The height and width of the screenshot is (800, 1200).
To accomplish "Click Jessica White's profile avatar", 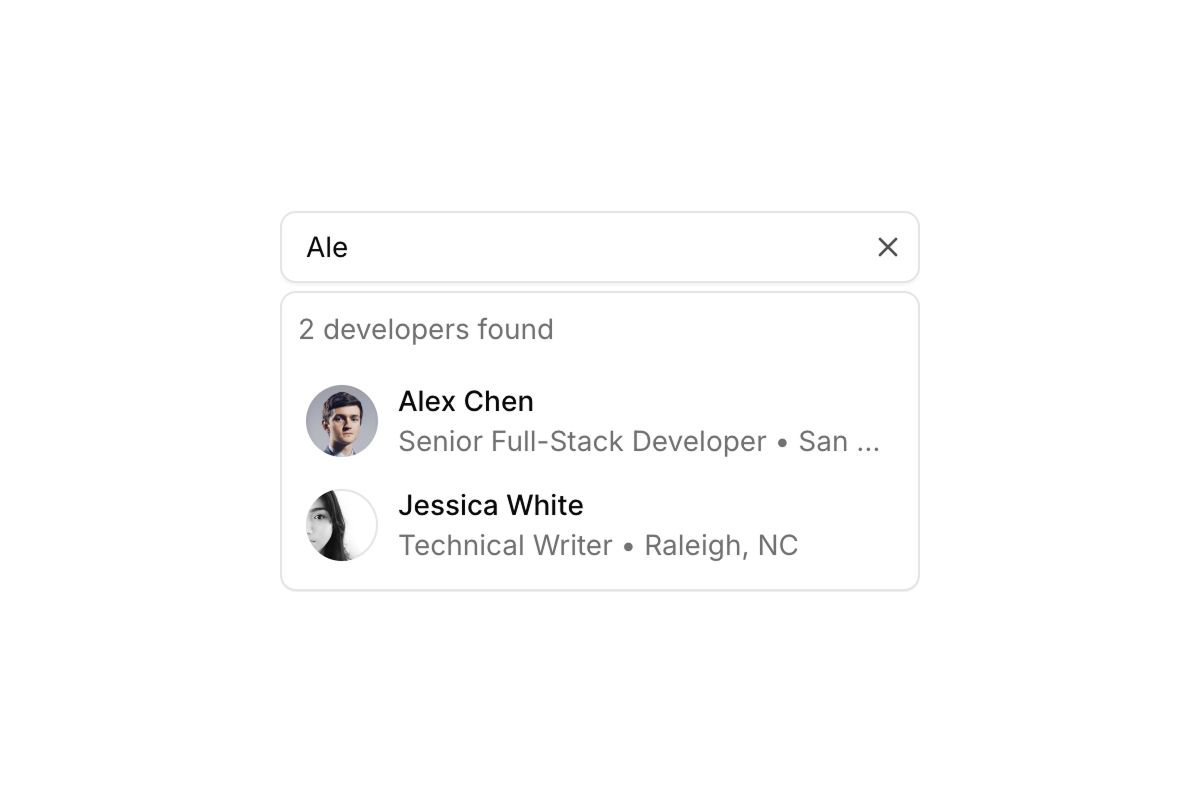I will pos(342,525).
